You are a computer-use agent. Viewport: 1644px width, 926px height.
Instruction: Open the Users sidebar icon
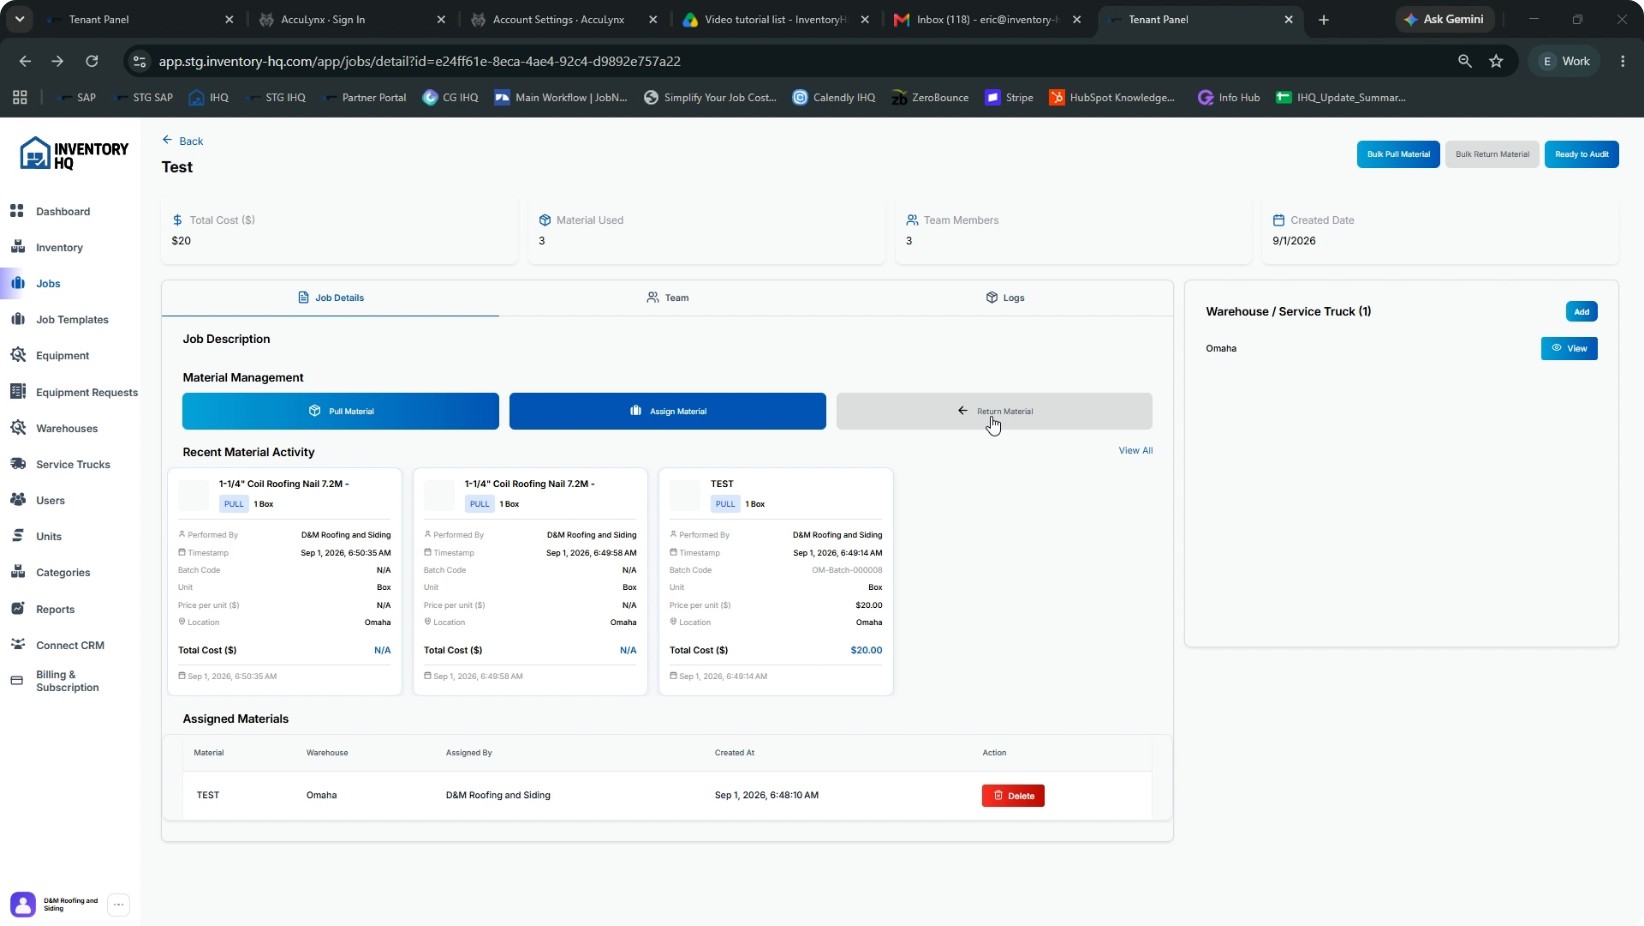click(17, 500)
